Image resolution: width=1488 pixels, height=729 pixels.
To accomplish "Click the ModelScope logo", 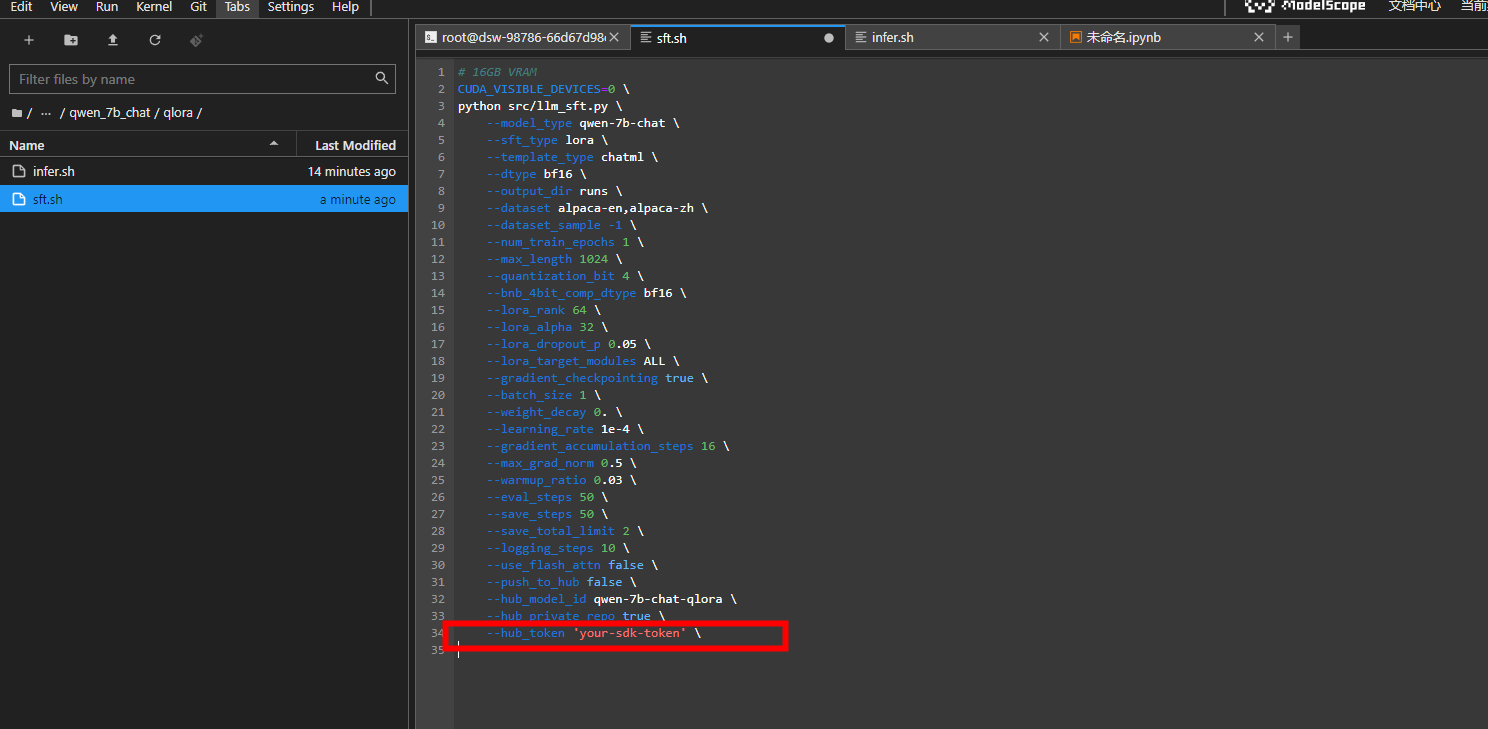I will [x=1305, y=6].
